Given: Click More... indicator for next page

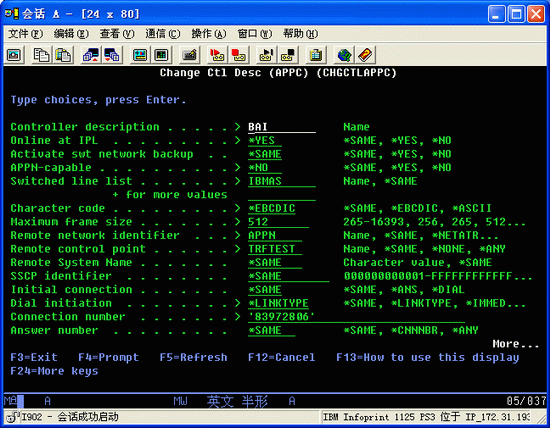Looking at the screenshot, I should click(515, 343).
